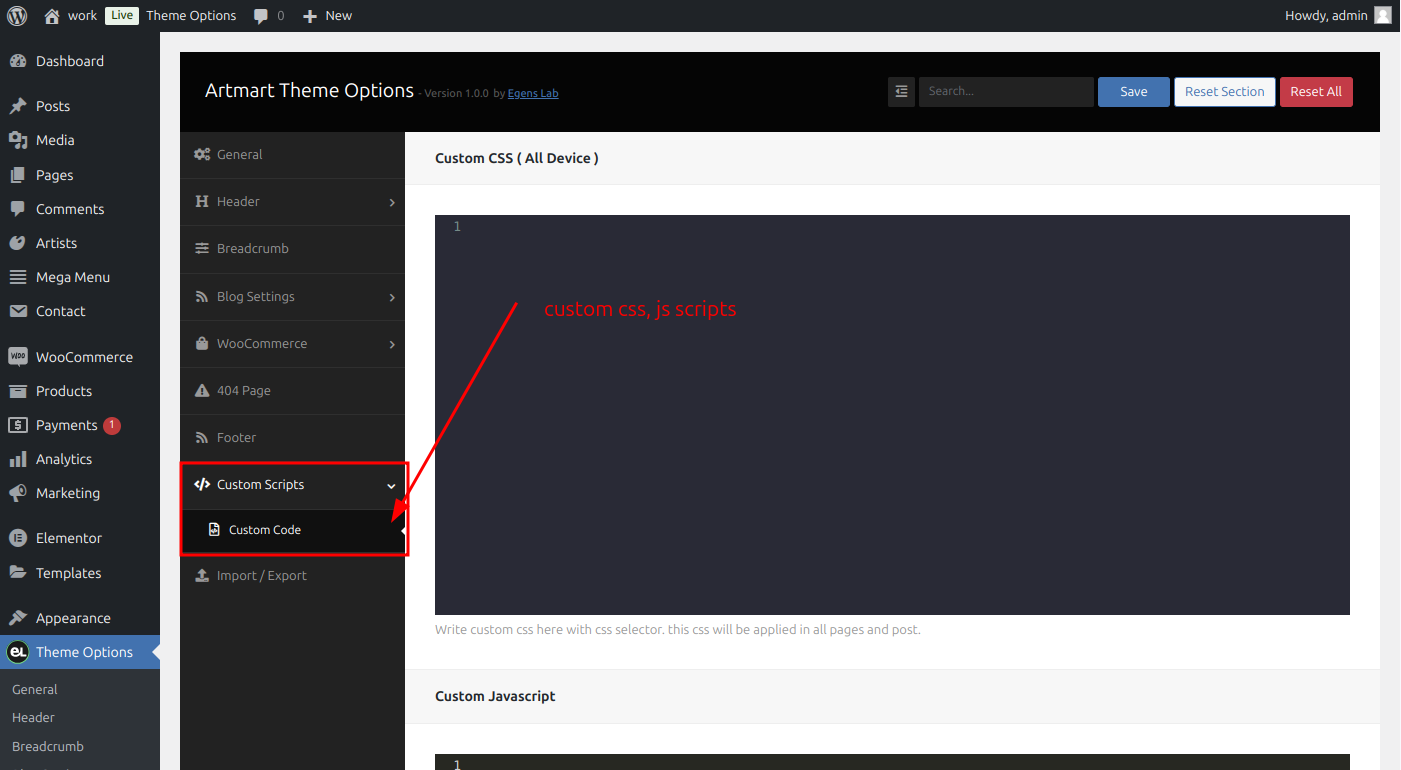This screenshot has width=1401, height=770.
Task: Click the Payments dollar icon
Action: [x=18, y=425]
